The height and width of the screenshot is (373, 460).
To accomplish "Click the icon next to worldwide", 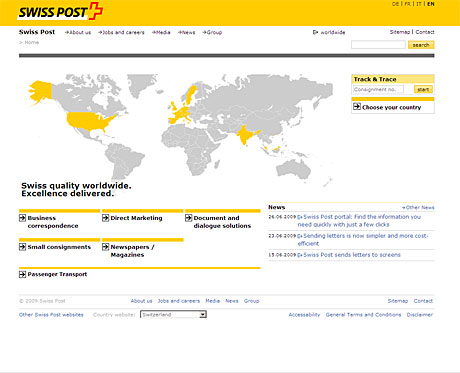I will click(315, 32).
